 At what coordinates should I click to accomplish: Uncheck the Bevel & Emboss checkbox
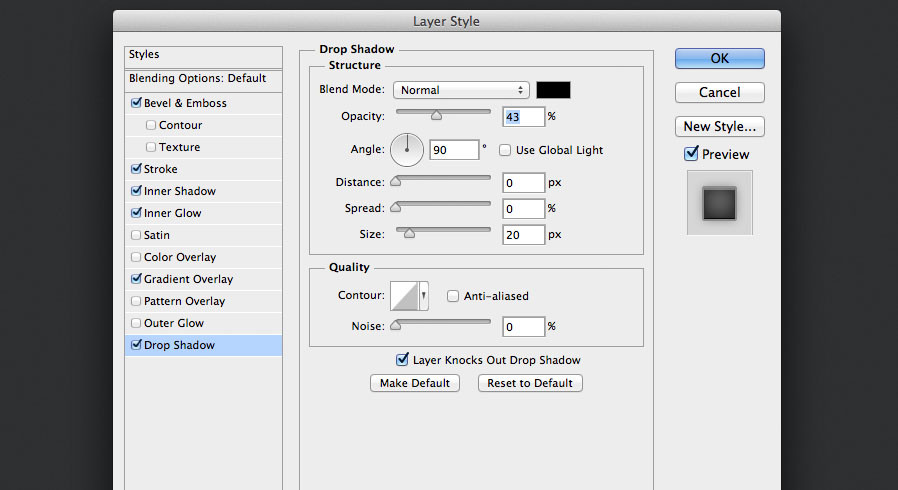tap(136, 103)
